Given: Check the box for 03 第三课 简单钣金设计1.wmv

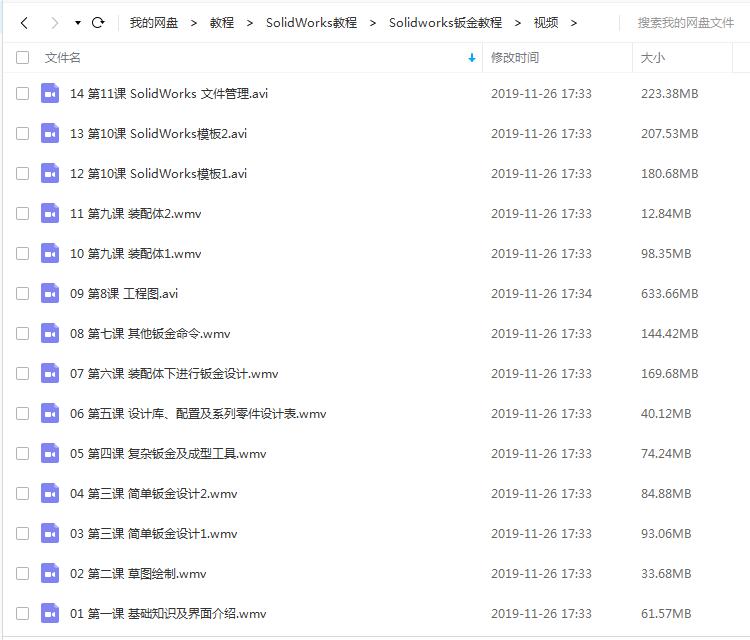Looking at the screenshot, I should 22,533.
